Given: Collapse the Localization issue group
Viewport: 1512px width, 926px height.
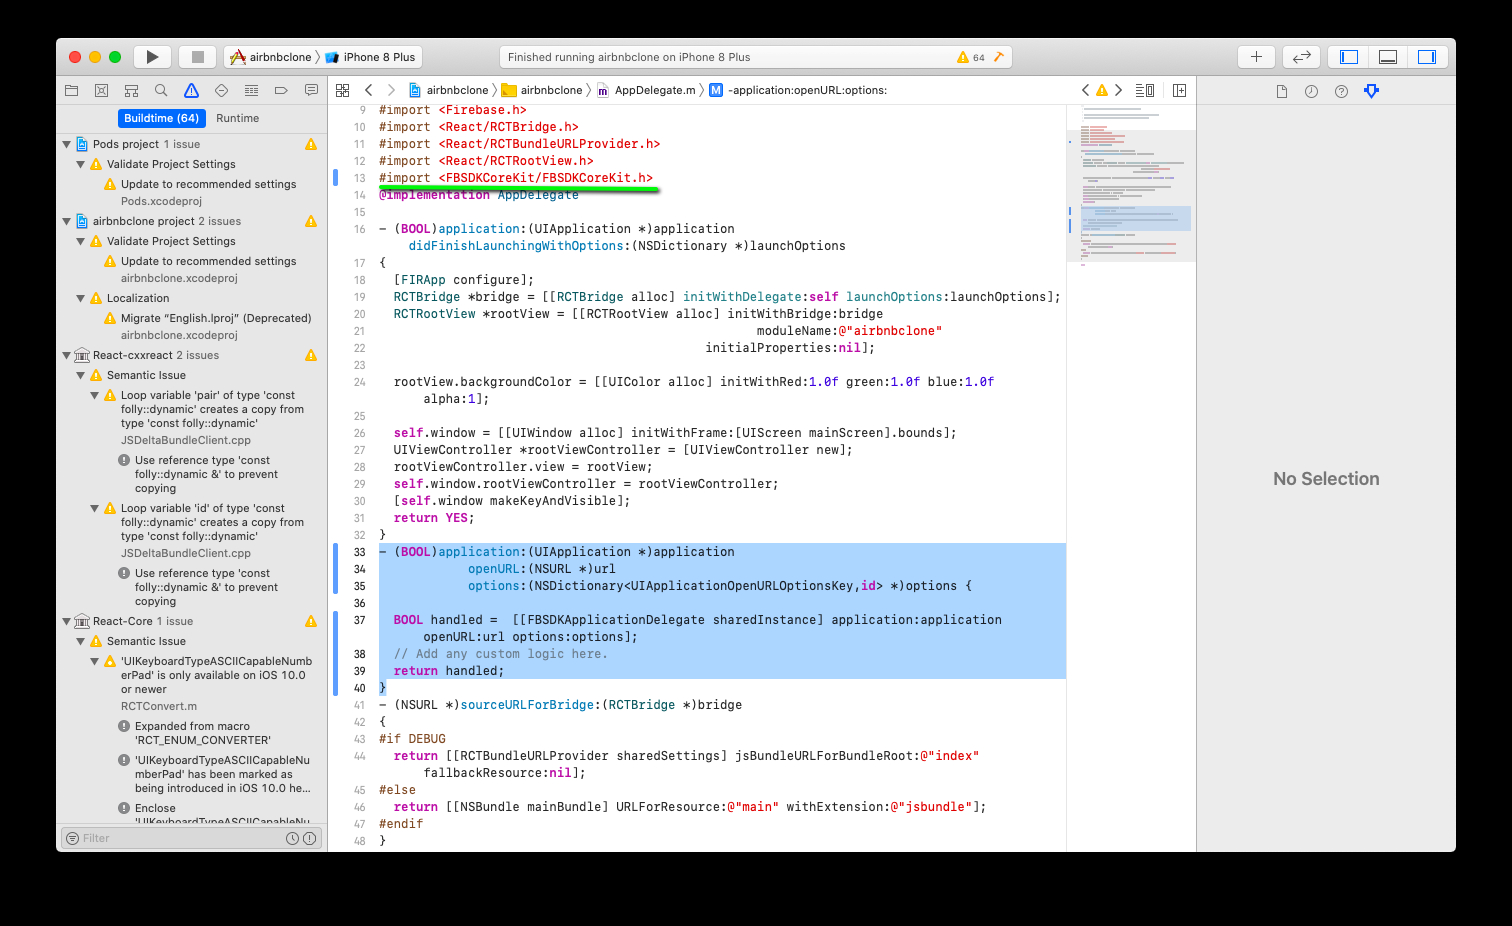Looking at the screenshot, I should click(x=81, y=298).
